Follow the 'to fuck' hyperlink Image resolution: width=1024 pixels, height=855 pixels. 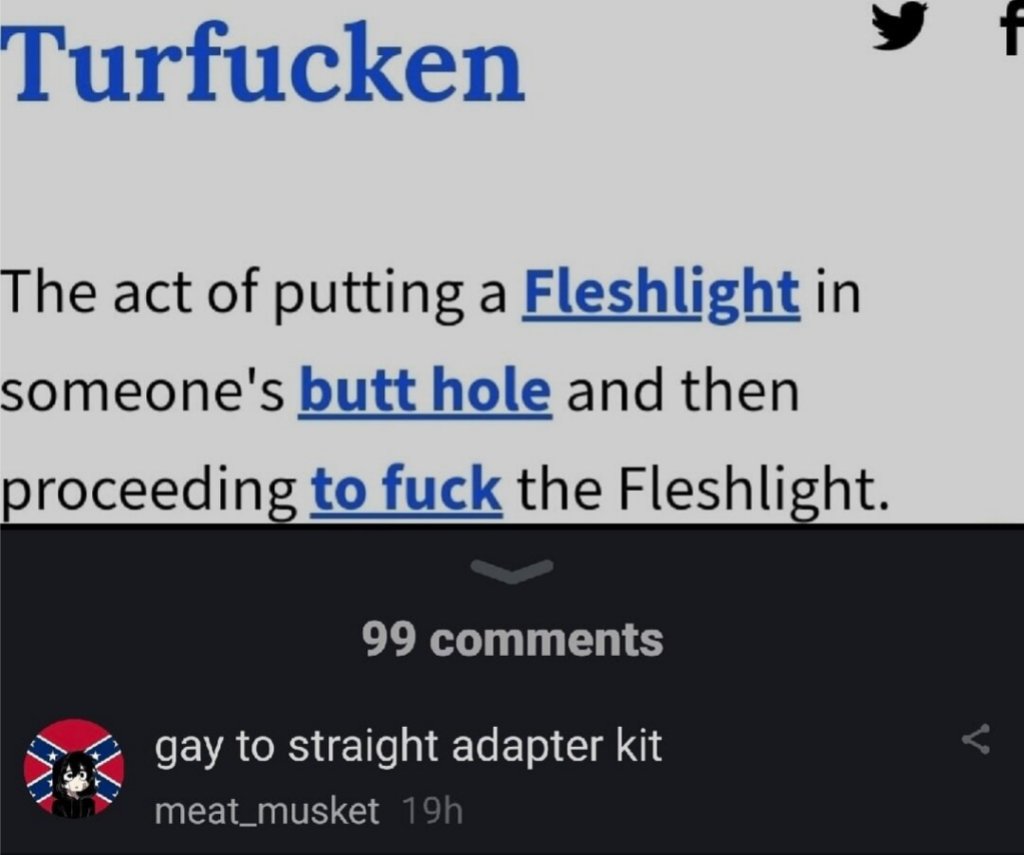[x=407, y=491]
